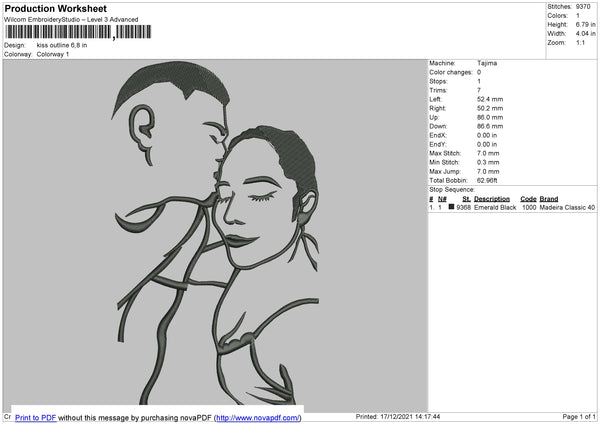Image resolution: width=600 pixels, height=424 pixels.
Task: Click the "Color changes:" label
Action: [451, 72]
